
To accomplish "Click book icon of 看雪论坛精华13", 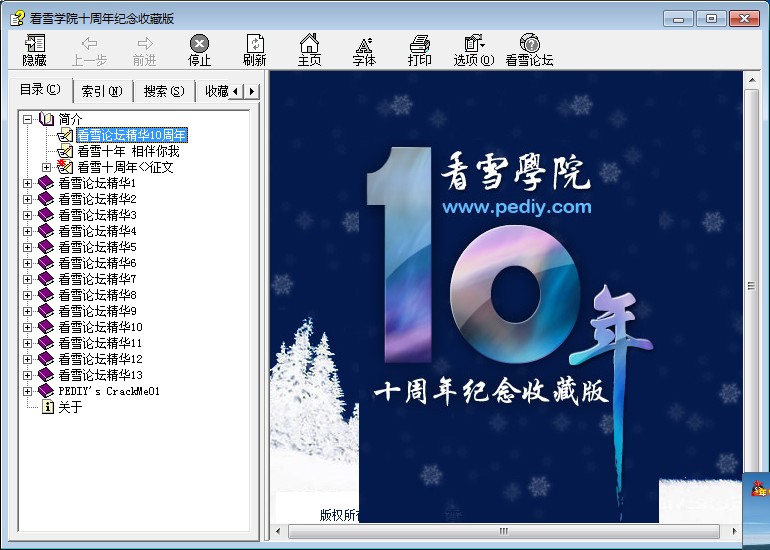I will [x=46, y=375].
